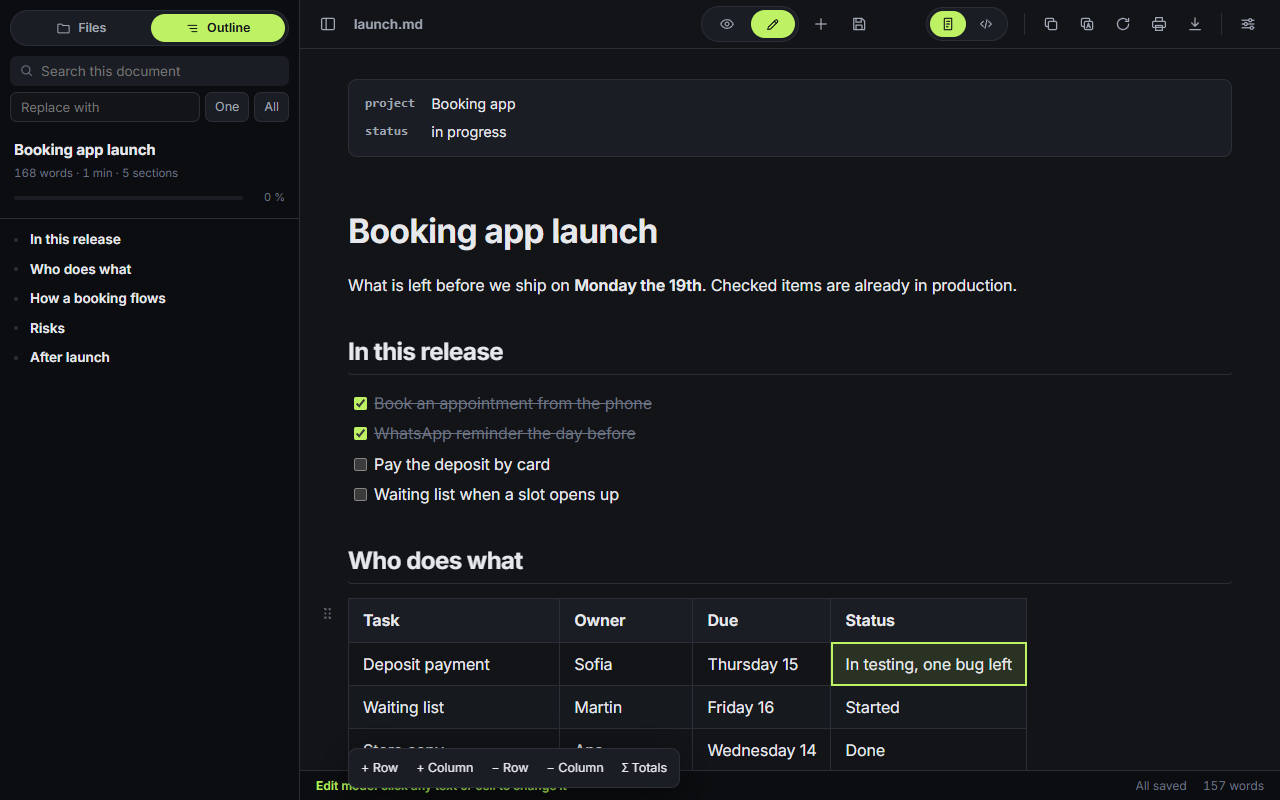Click the Σ Totals button
Screen dimensions: 1280x800
(x=644, y=768)
